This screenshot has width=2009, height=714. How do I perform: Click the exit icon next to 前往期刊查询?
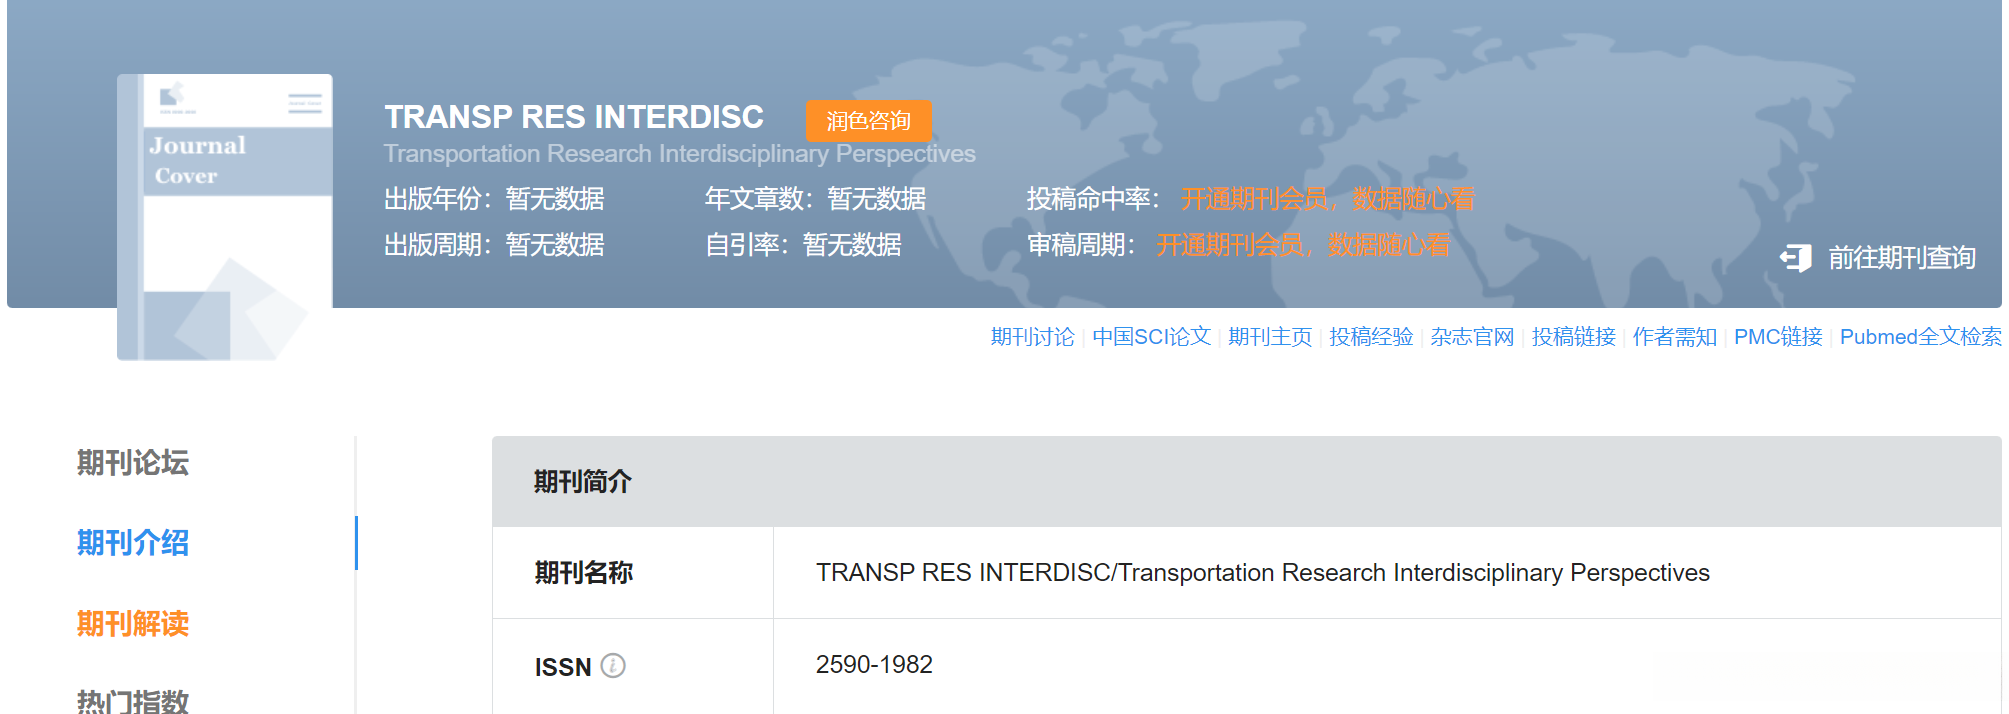click(x=1796, y=257)
